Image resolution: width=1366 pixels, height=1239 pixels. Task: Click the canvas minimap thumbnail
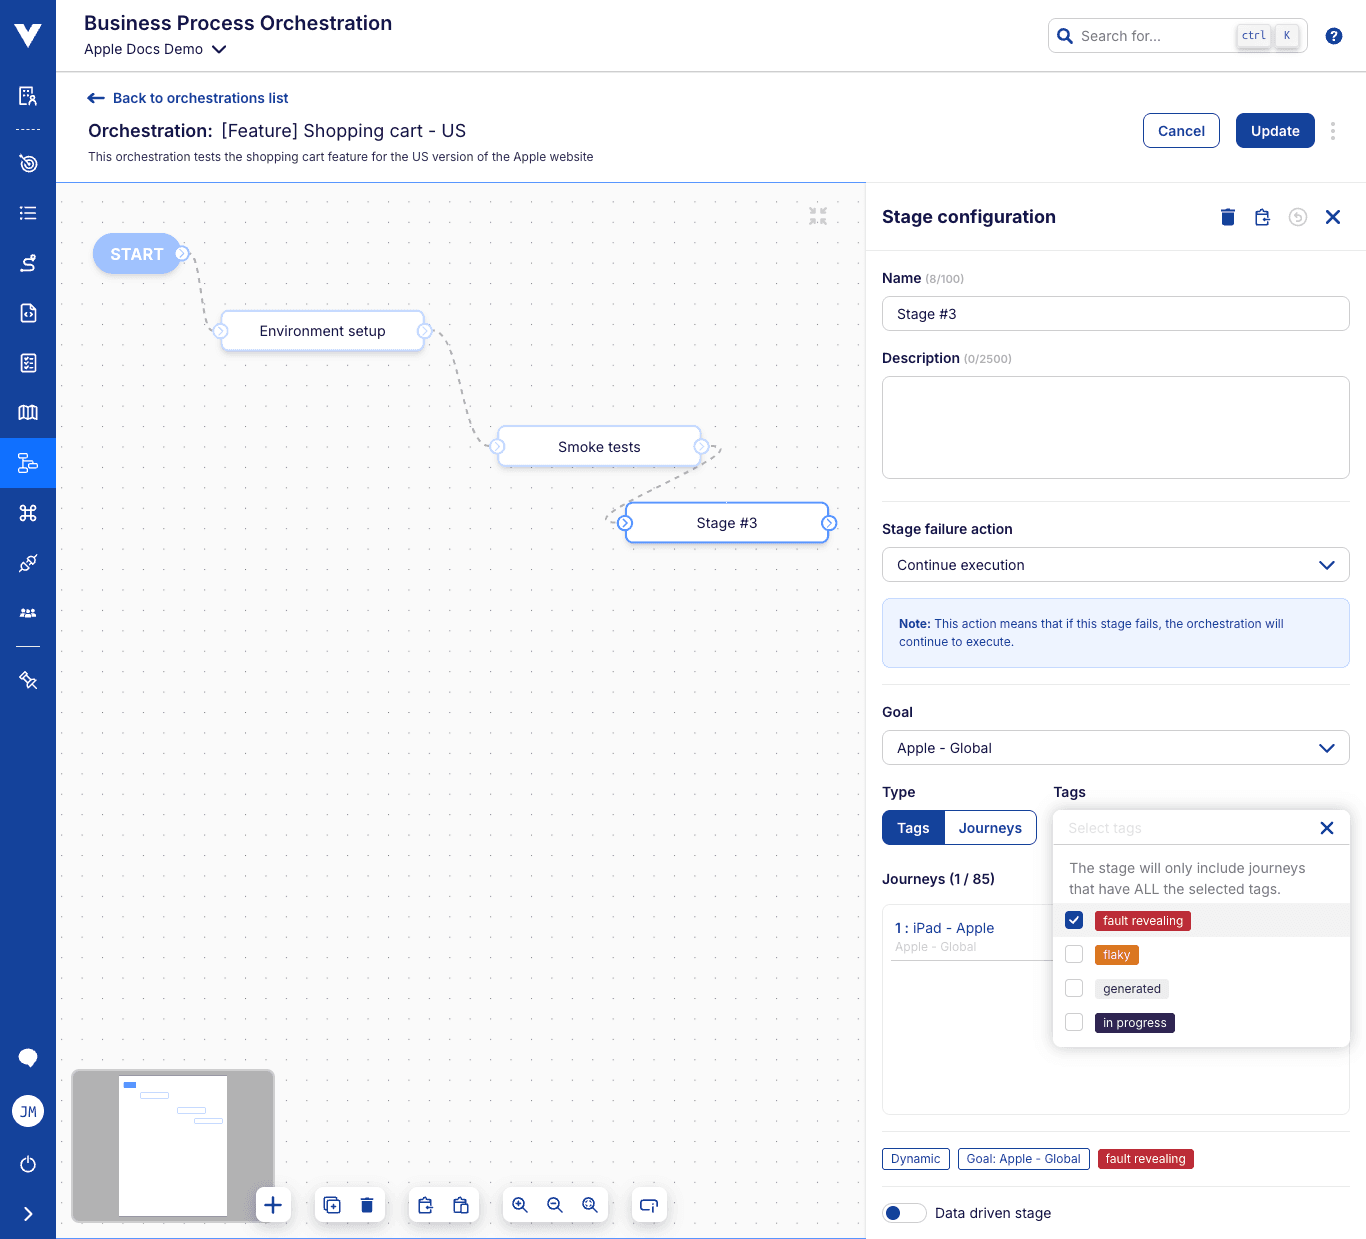[x=173, y=1145]
